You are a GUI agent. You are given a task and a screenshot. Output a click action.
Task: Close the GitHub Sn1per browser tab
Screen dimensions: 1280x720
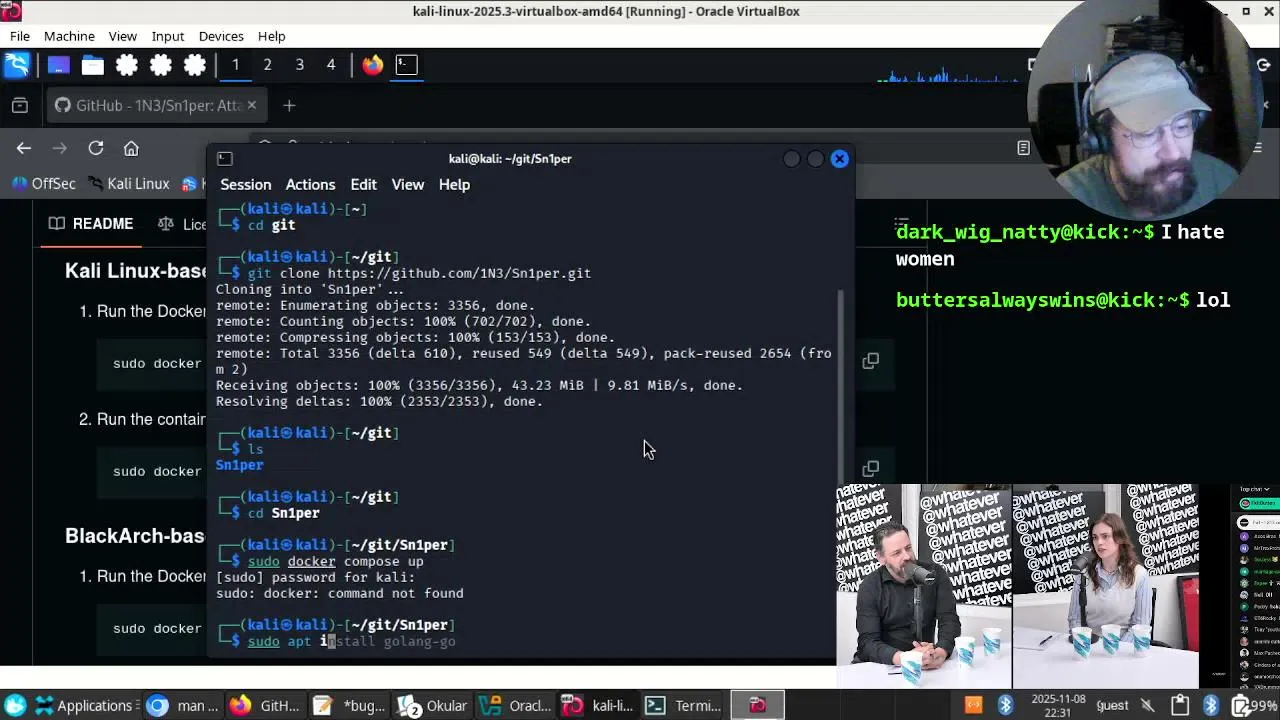[251, 105]
